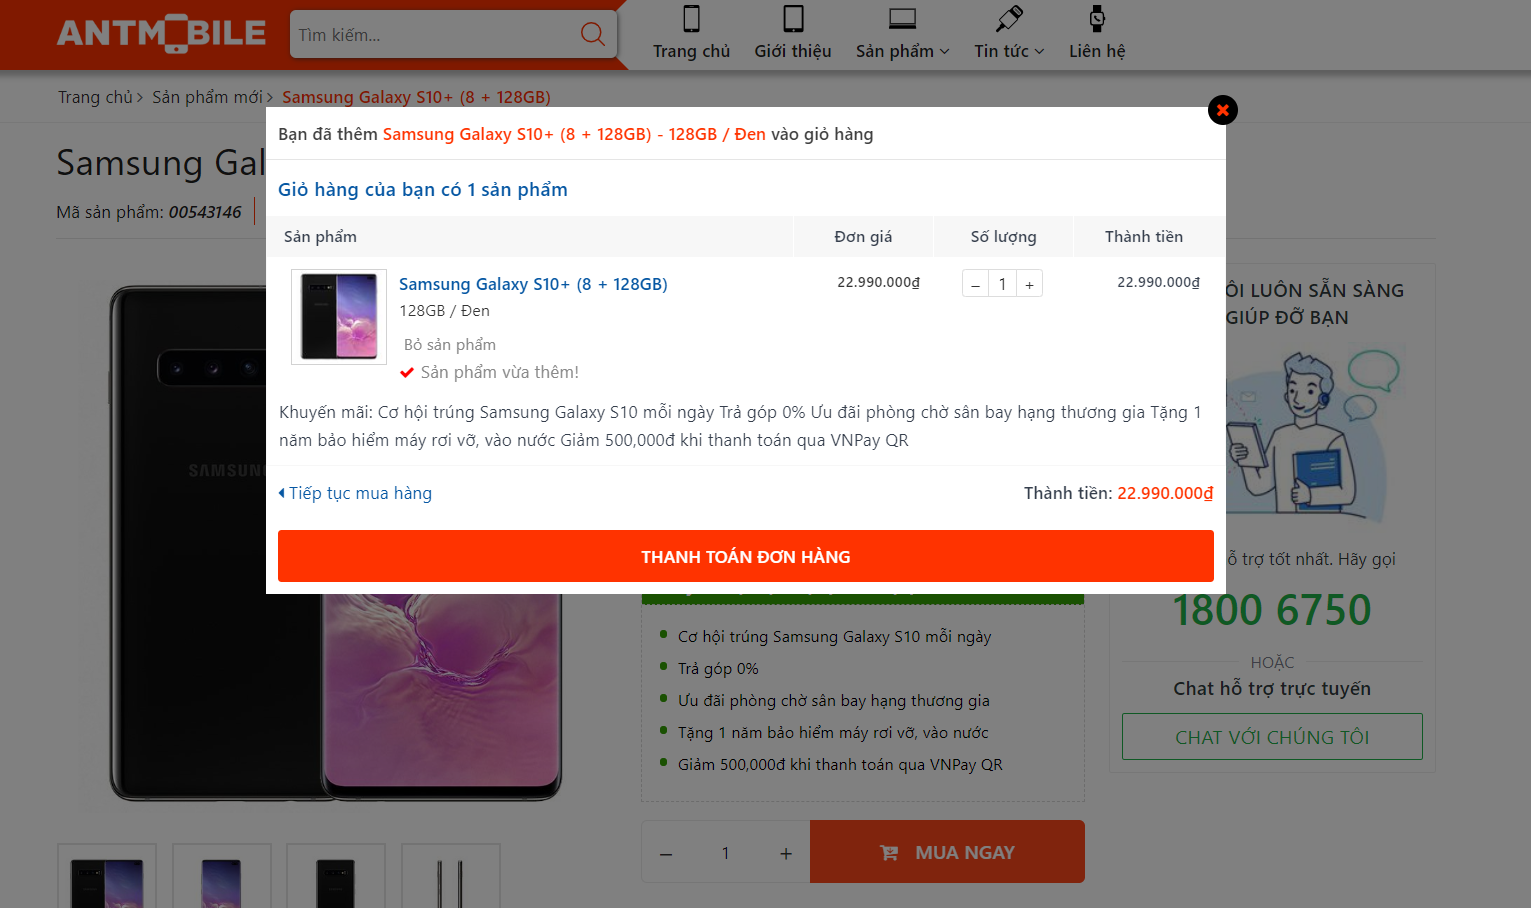Click the laptop icon above Sản phẩm
1531x908 pixels.
pyautogui.click(x=902, y=19)
